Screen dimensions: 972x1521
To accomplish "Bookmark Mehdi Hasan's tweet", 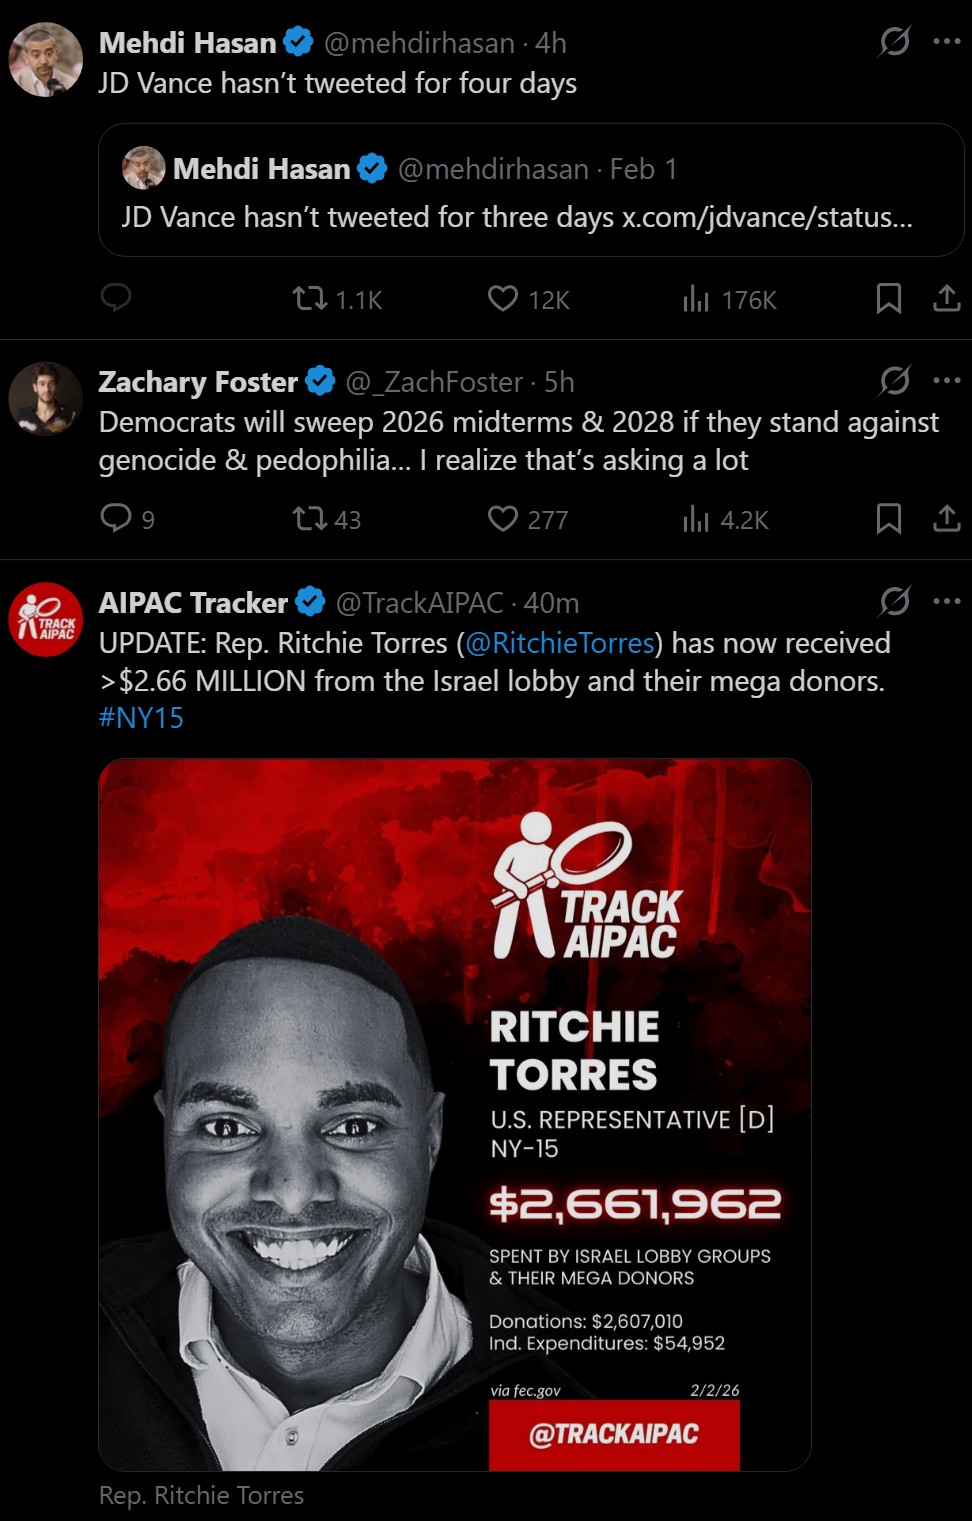I will (888, 298).
